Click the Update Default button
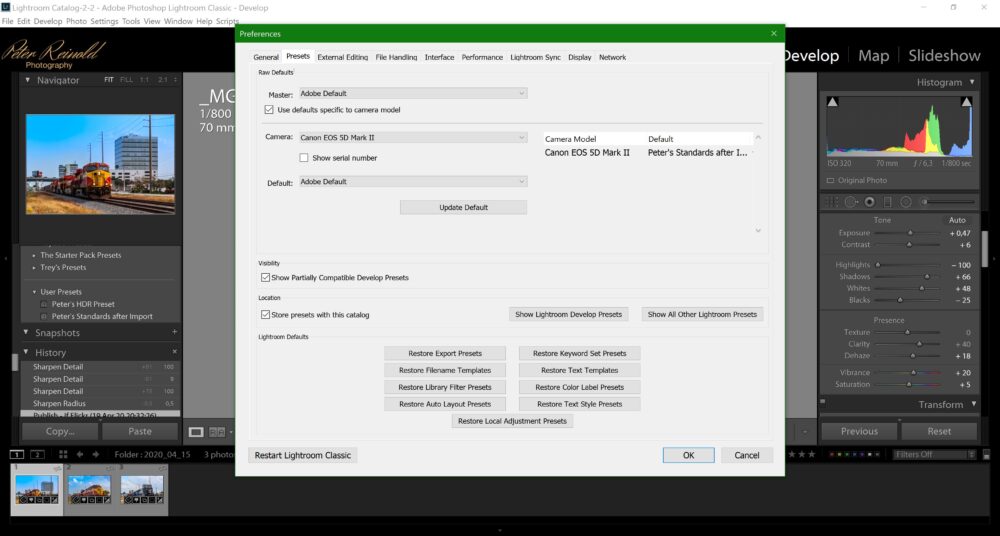 tap(463, 207)
